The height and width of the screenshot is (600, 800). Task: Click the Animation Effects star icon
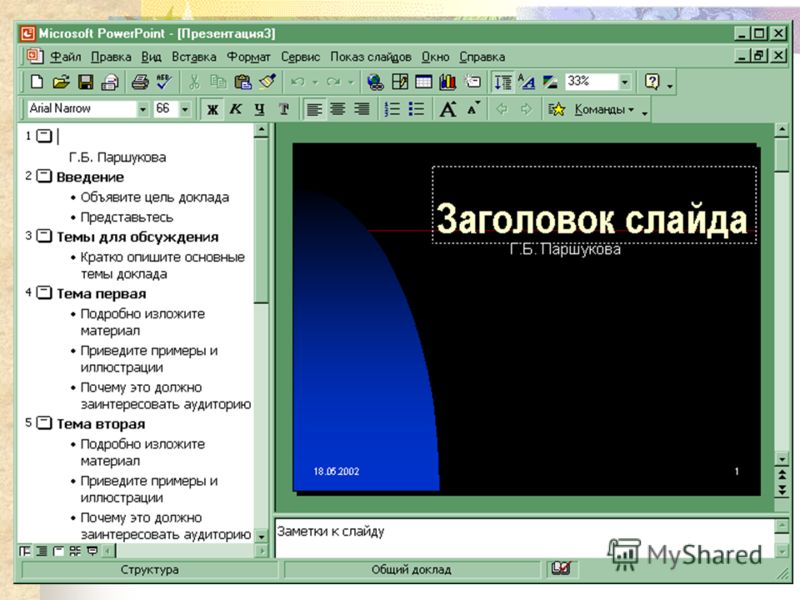coord(556,109)
